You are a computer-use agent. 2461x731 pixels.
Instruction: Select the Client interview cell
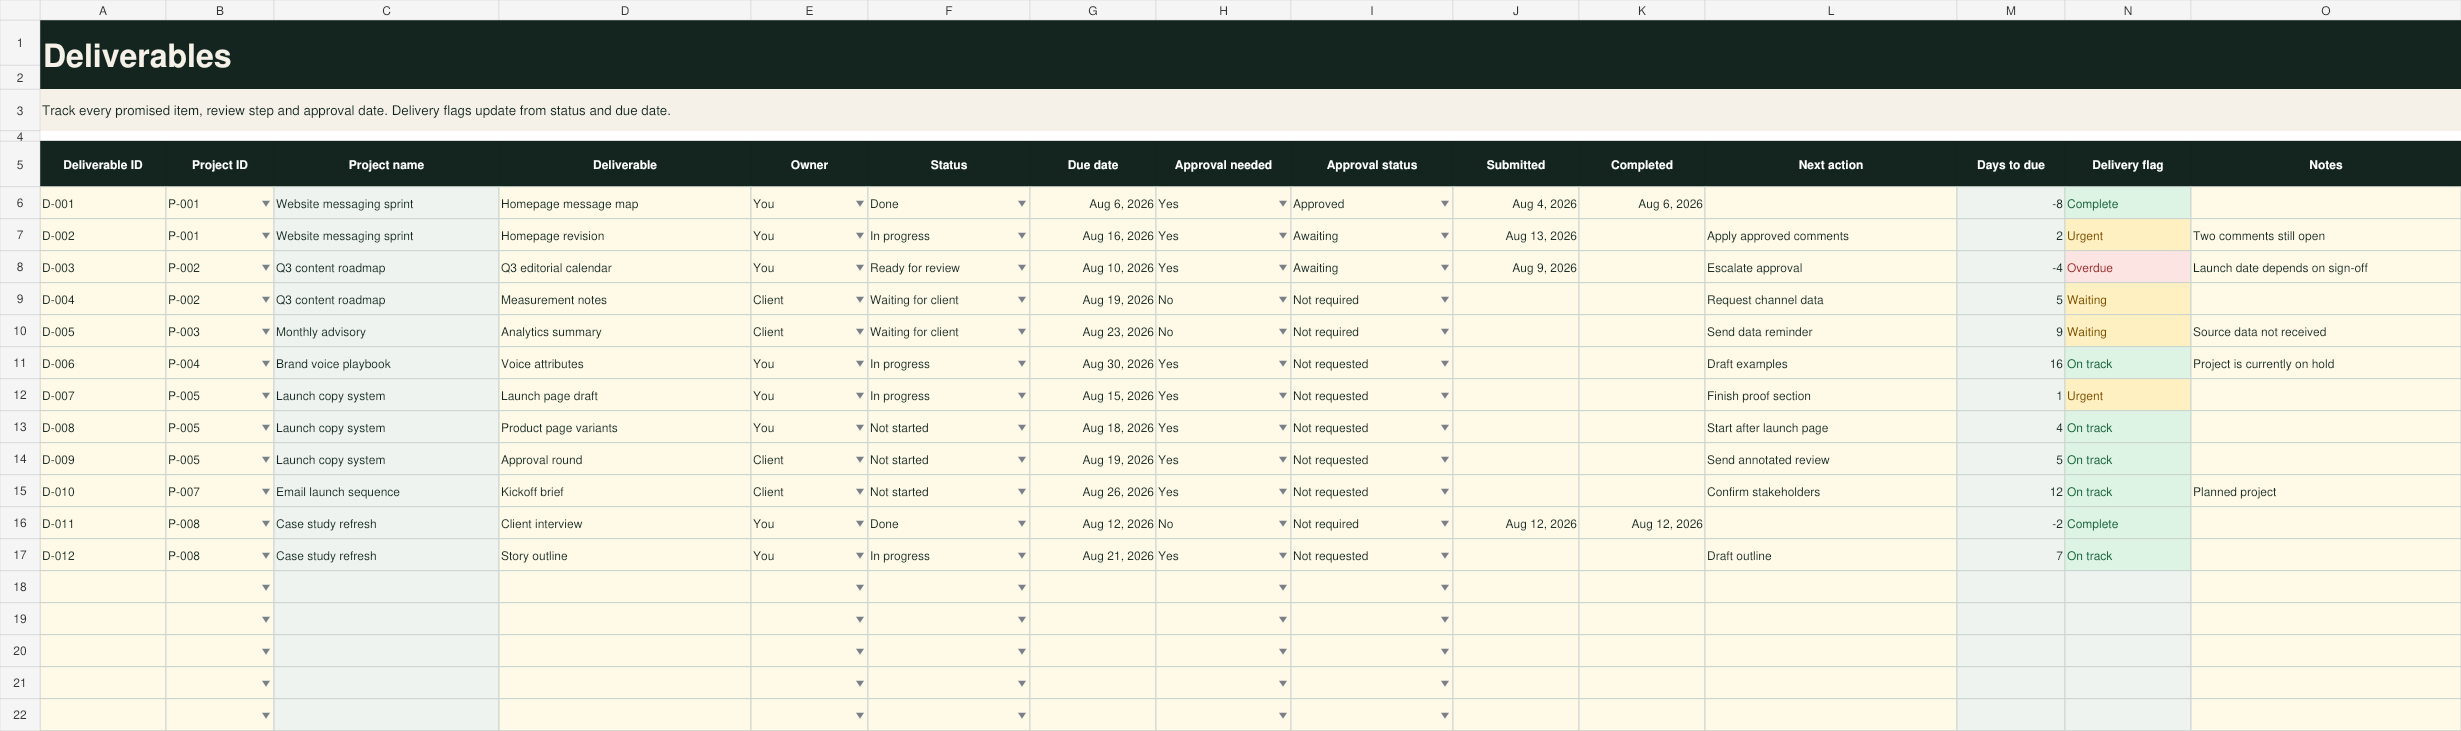(625, 524)
